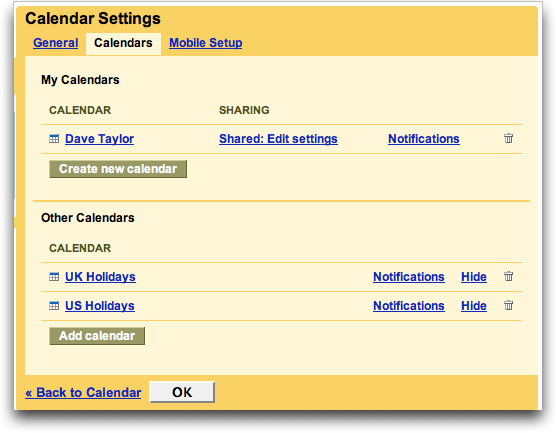Click the calendar grid icon beside US Holidays
The height and width of the screenshot is (433, 556).
[x=54, y=306]
